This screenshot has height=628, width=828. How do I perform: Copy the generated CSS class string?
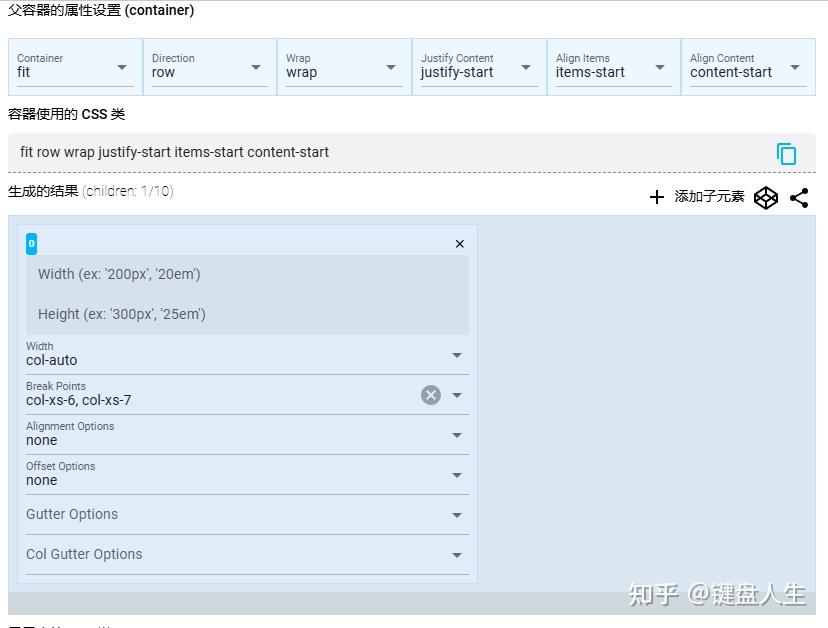(787, 153)
